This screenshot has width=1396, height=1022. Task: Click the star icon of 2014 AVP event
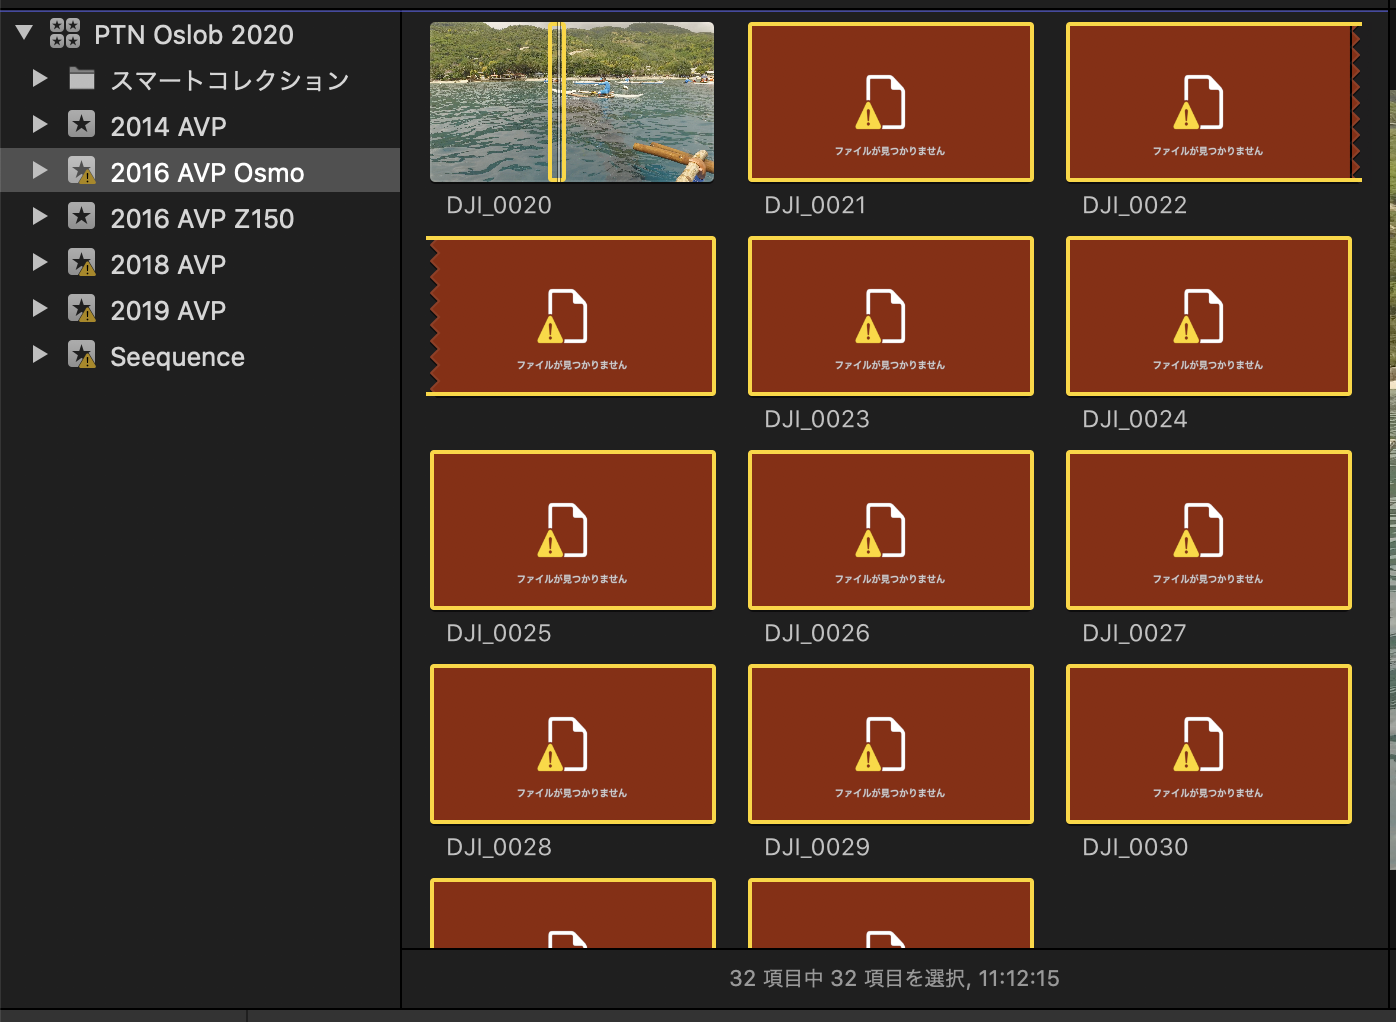(82, 124)
